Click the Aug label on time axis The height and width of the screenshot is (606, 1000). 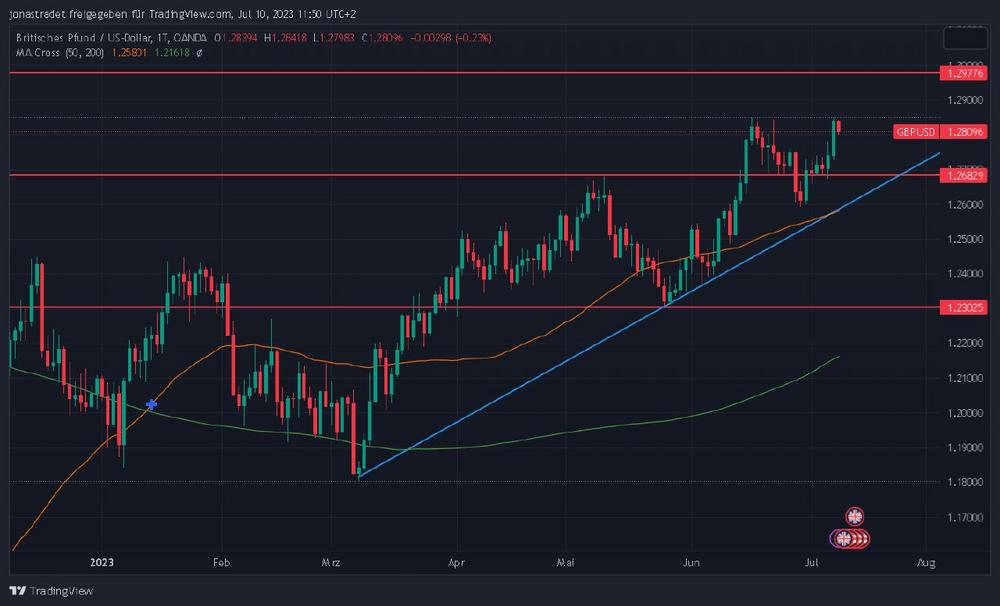point(926,563)
